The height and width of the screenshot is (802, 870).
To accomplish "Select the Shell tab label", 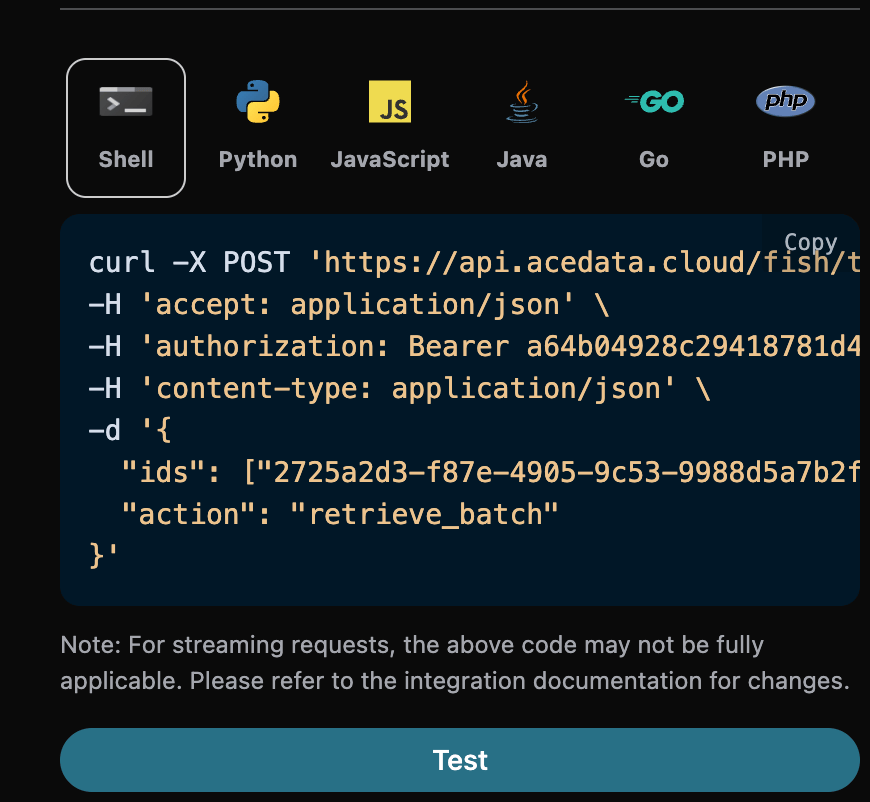I will click(x=126, y=160).
